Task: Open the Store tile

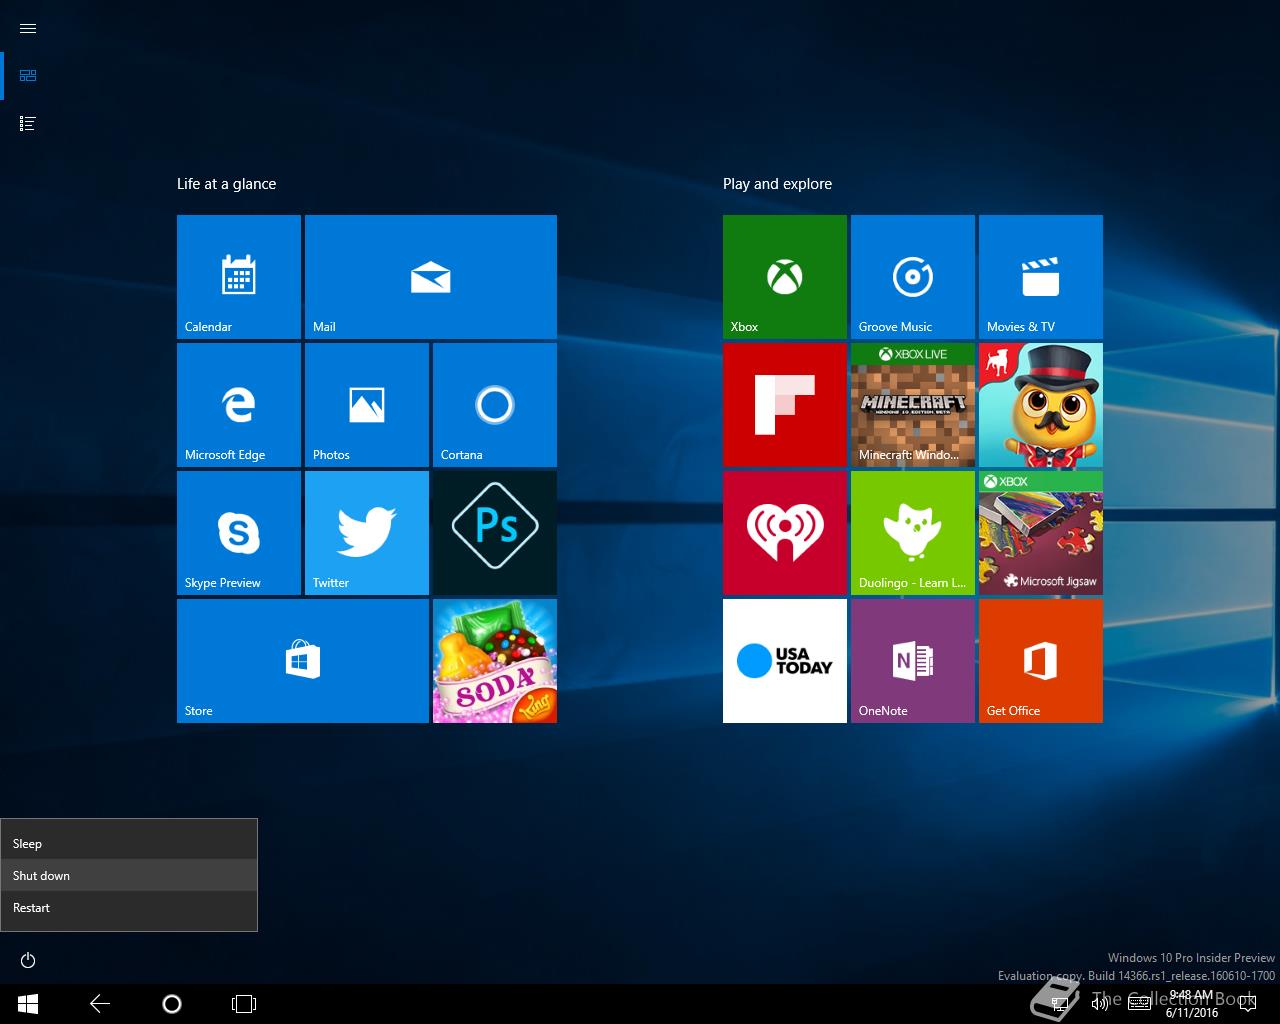Action: pyautogui.click(x=303, y=661)
